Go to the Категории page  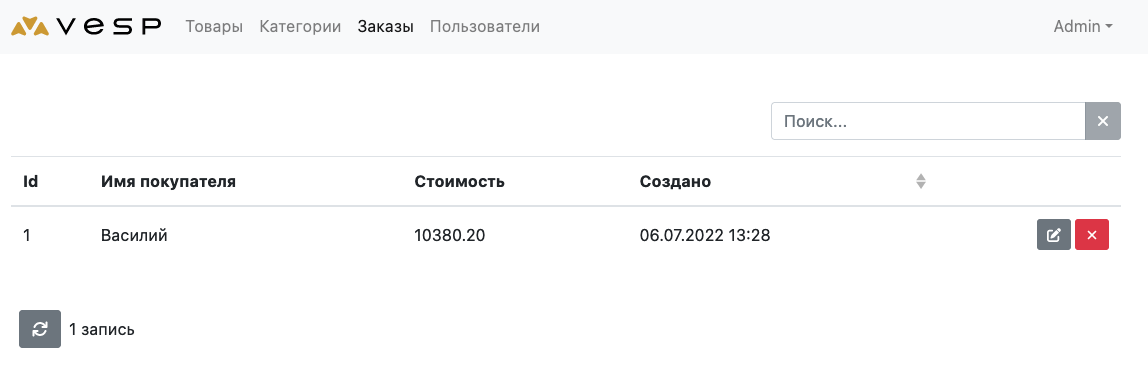click(300, 26)
